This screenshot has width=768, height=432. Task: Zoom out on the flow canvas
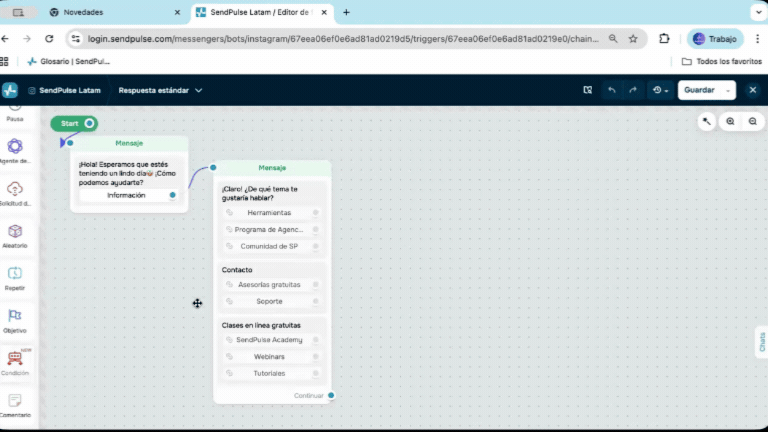coord(753,121)
